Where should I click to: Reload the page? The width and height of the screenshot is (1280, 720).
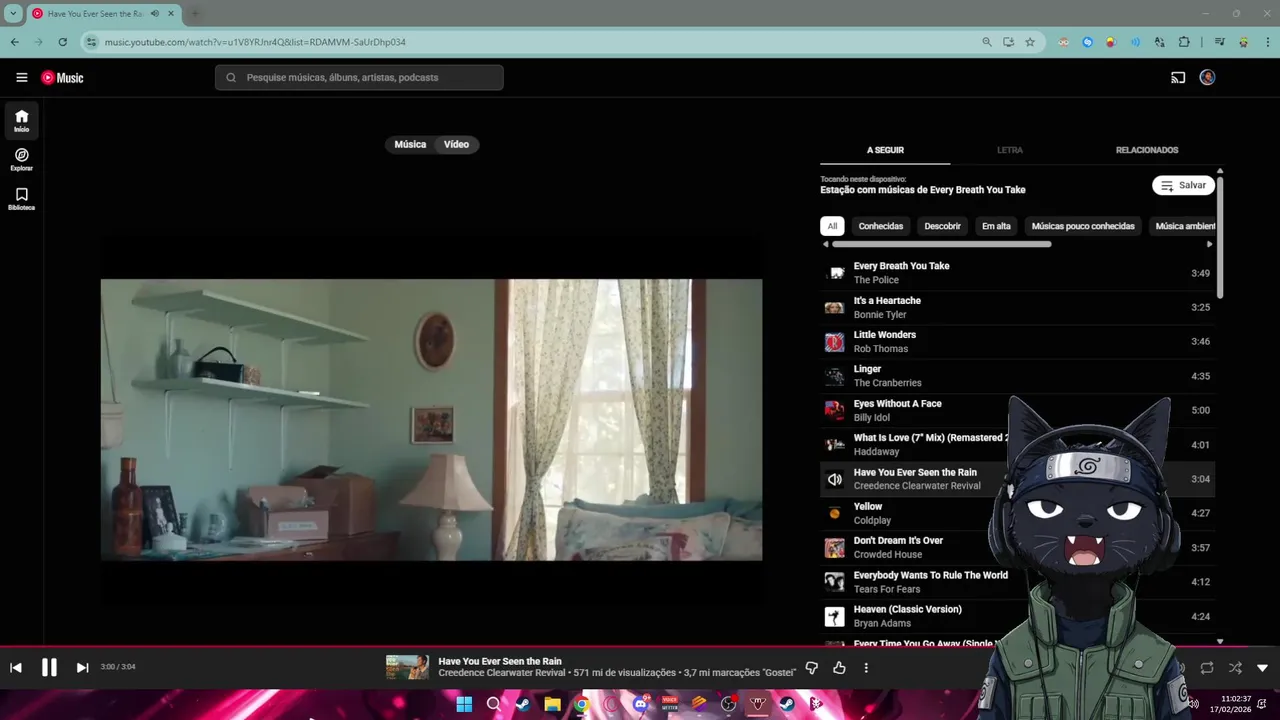click(x=62, y=42)
